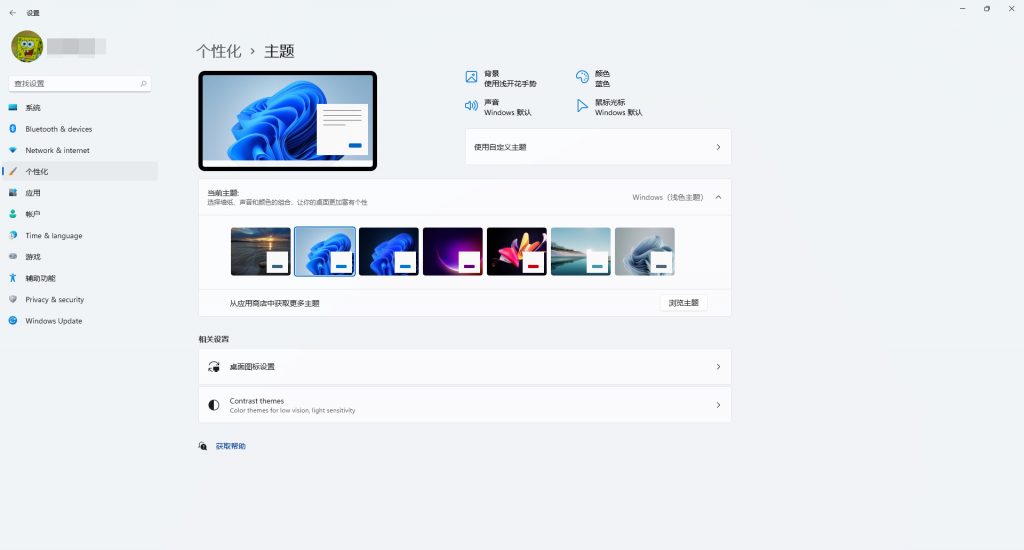The height and width of the screenshot is (550, 1024).
Task: Click the Bluetooth icon in sidebar
Action: (12, 129)
